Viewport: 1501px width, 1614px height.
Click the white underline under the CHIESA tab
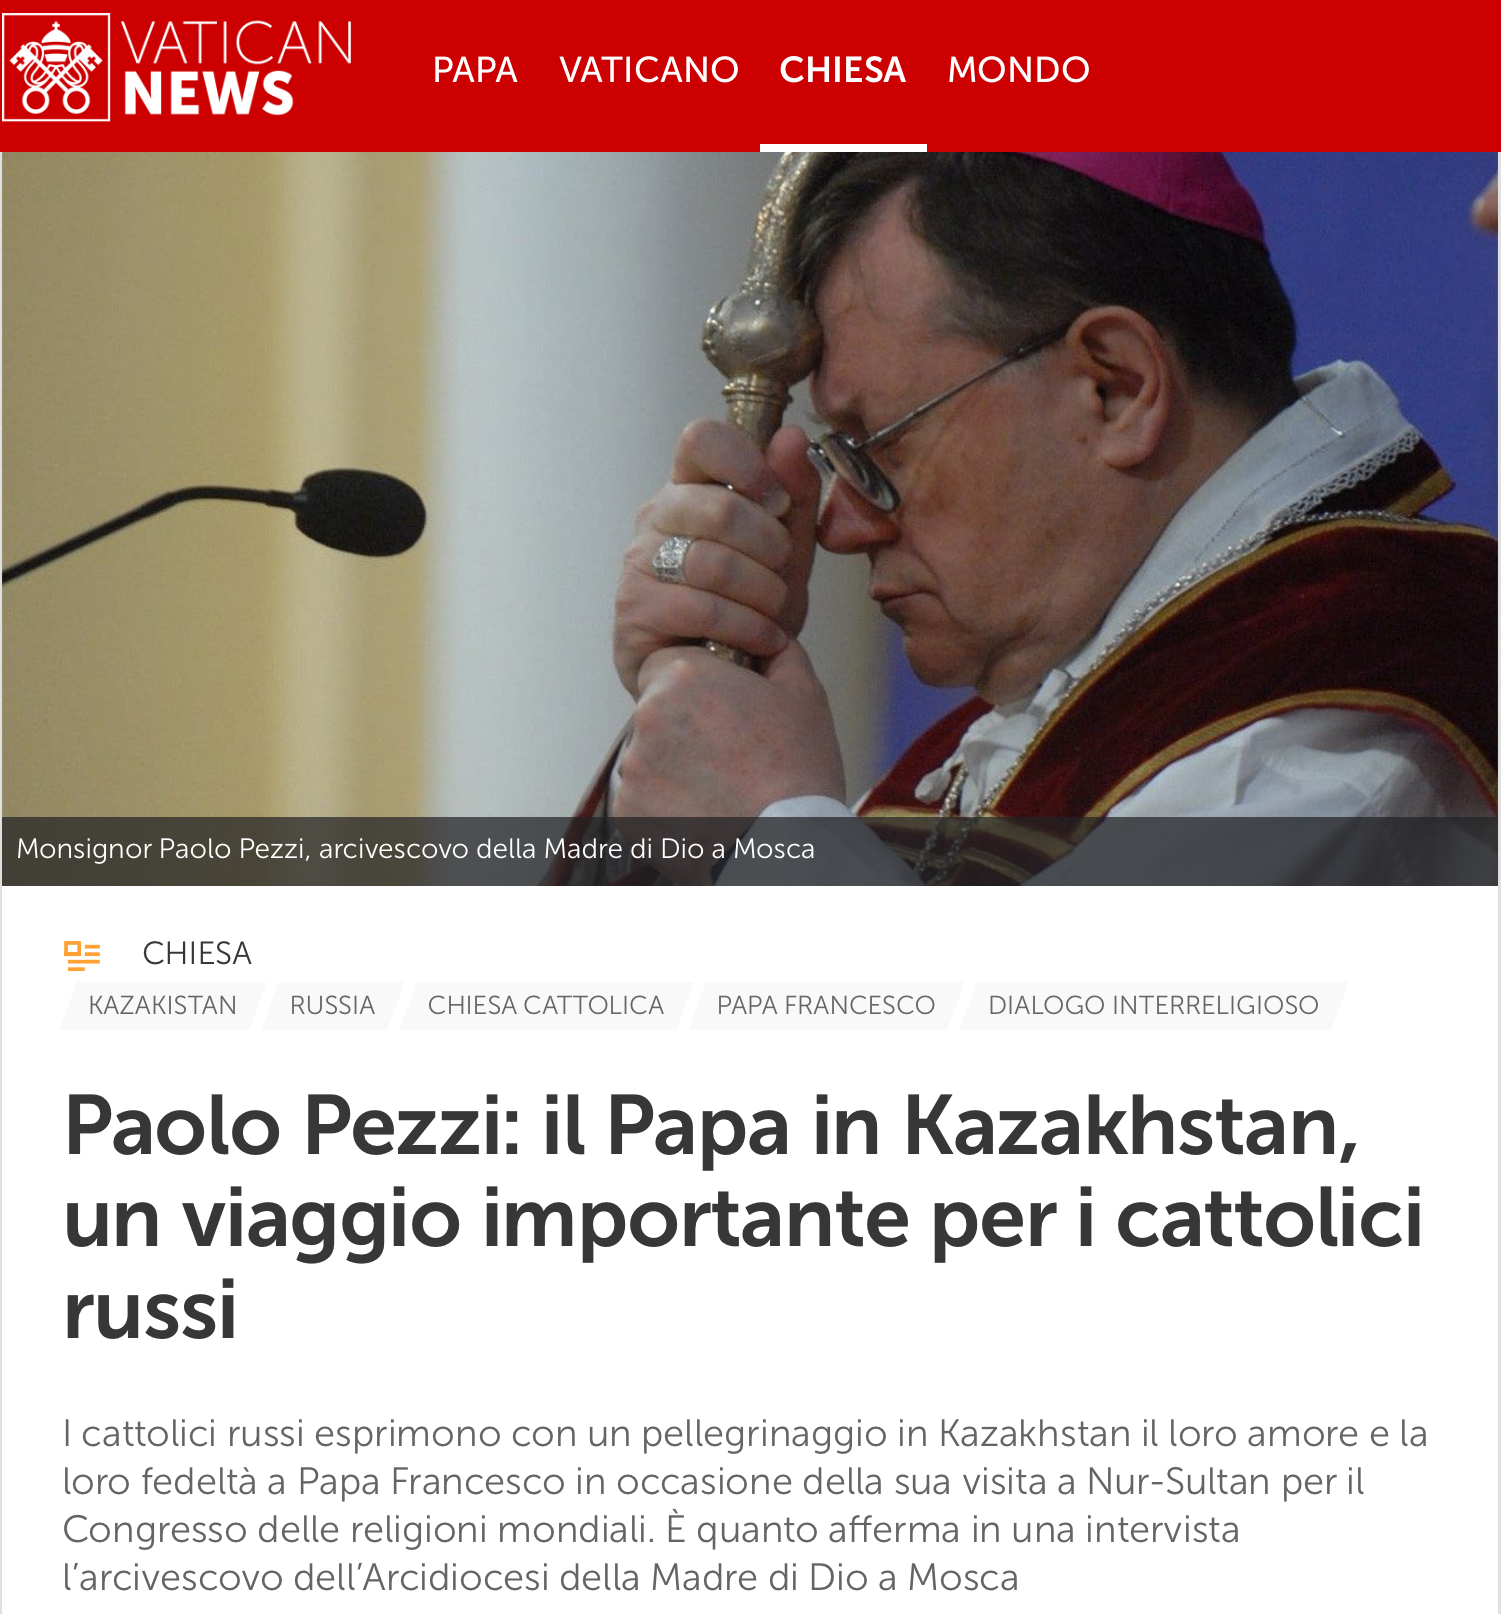click(x=843, y=148)
